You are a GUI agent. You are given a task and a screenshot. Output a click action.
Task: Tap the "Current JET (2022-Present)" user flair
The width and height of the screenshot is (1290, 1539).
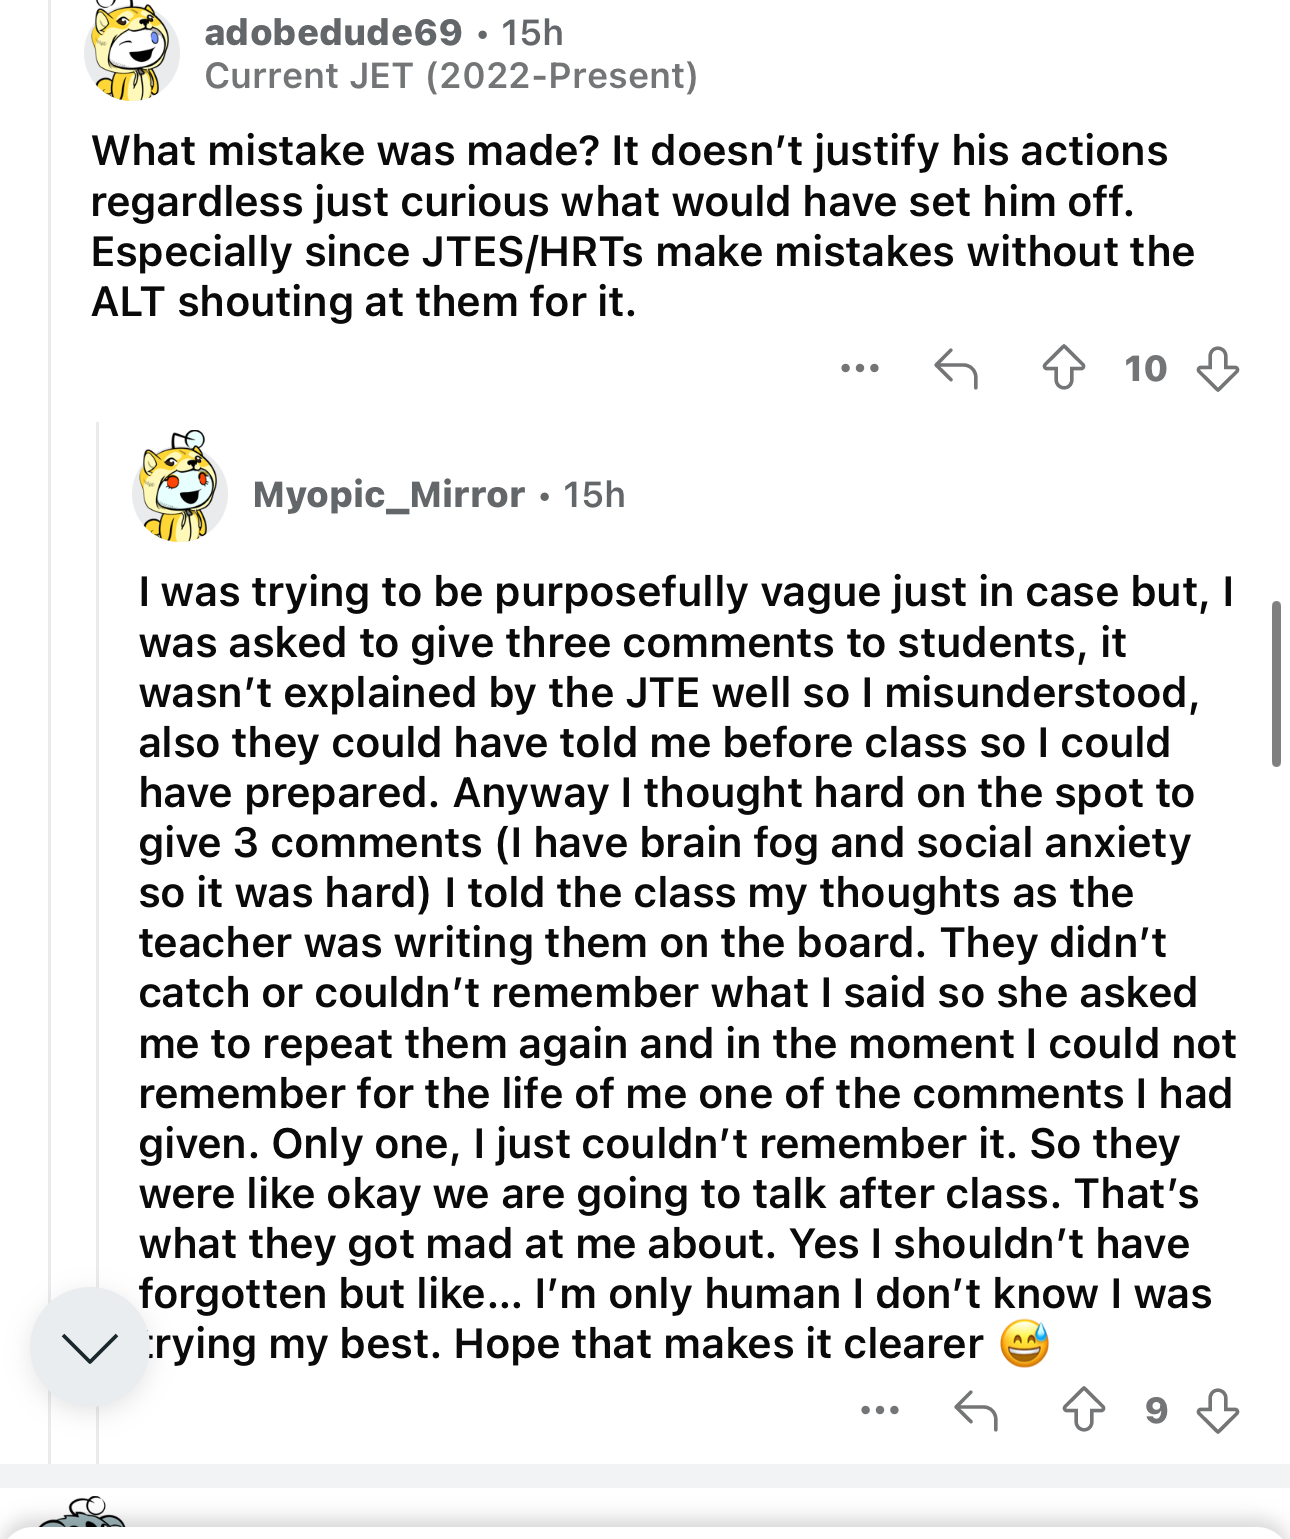click(x=451, y=76)
